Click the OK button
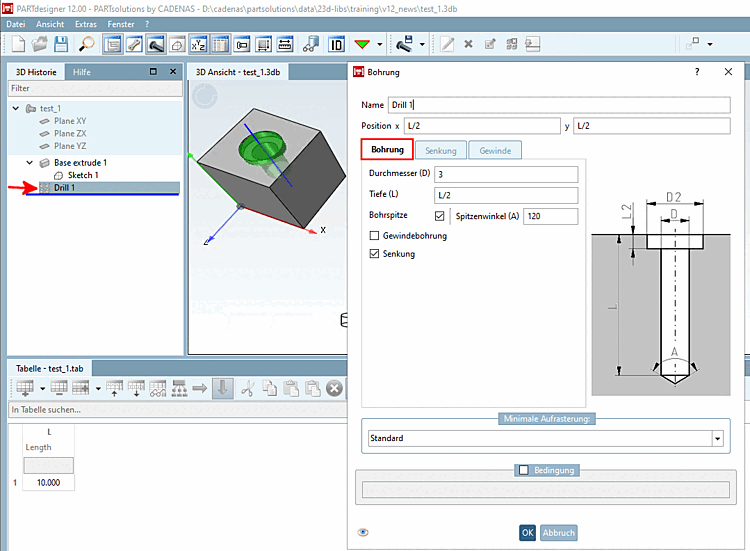 [x=527, y=533]
